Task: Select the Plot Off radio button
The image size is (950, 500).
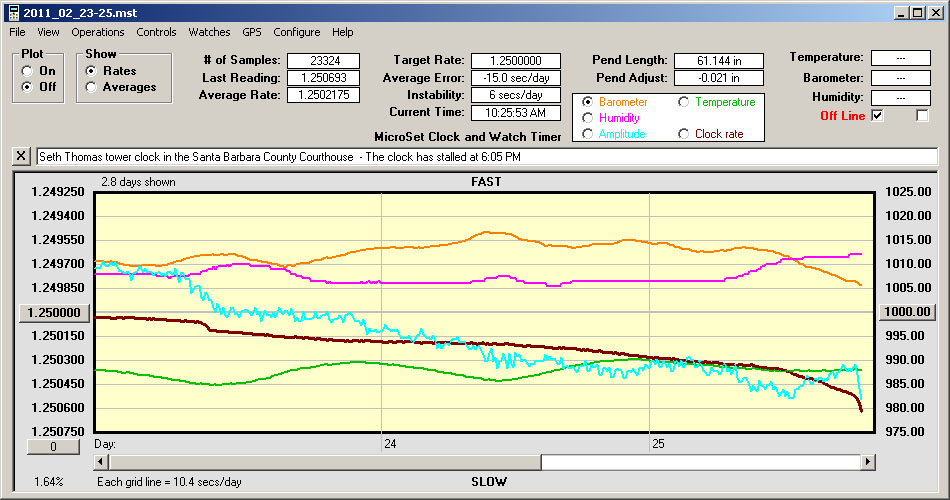Action: (x=27, y=87)
